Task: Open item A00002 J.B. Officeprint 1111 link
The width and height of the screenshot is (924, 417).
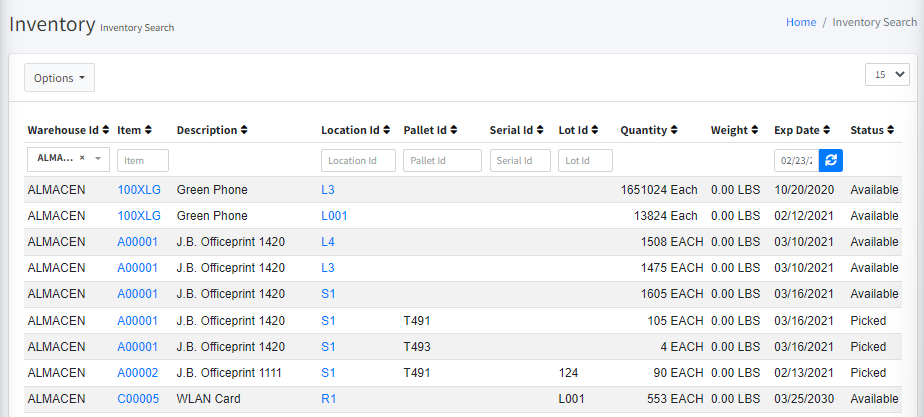Action: pos(138,372)
